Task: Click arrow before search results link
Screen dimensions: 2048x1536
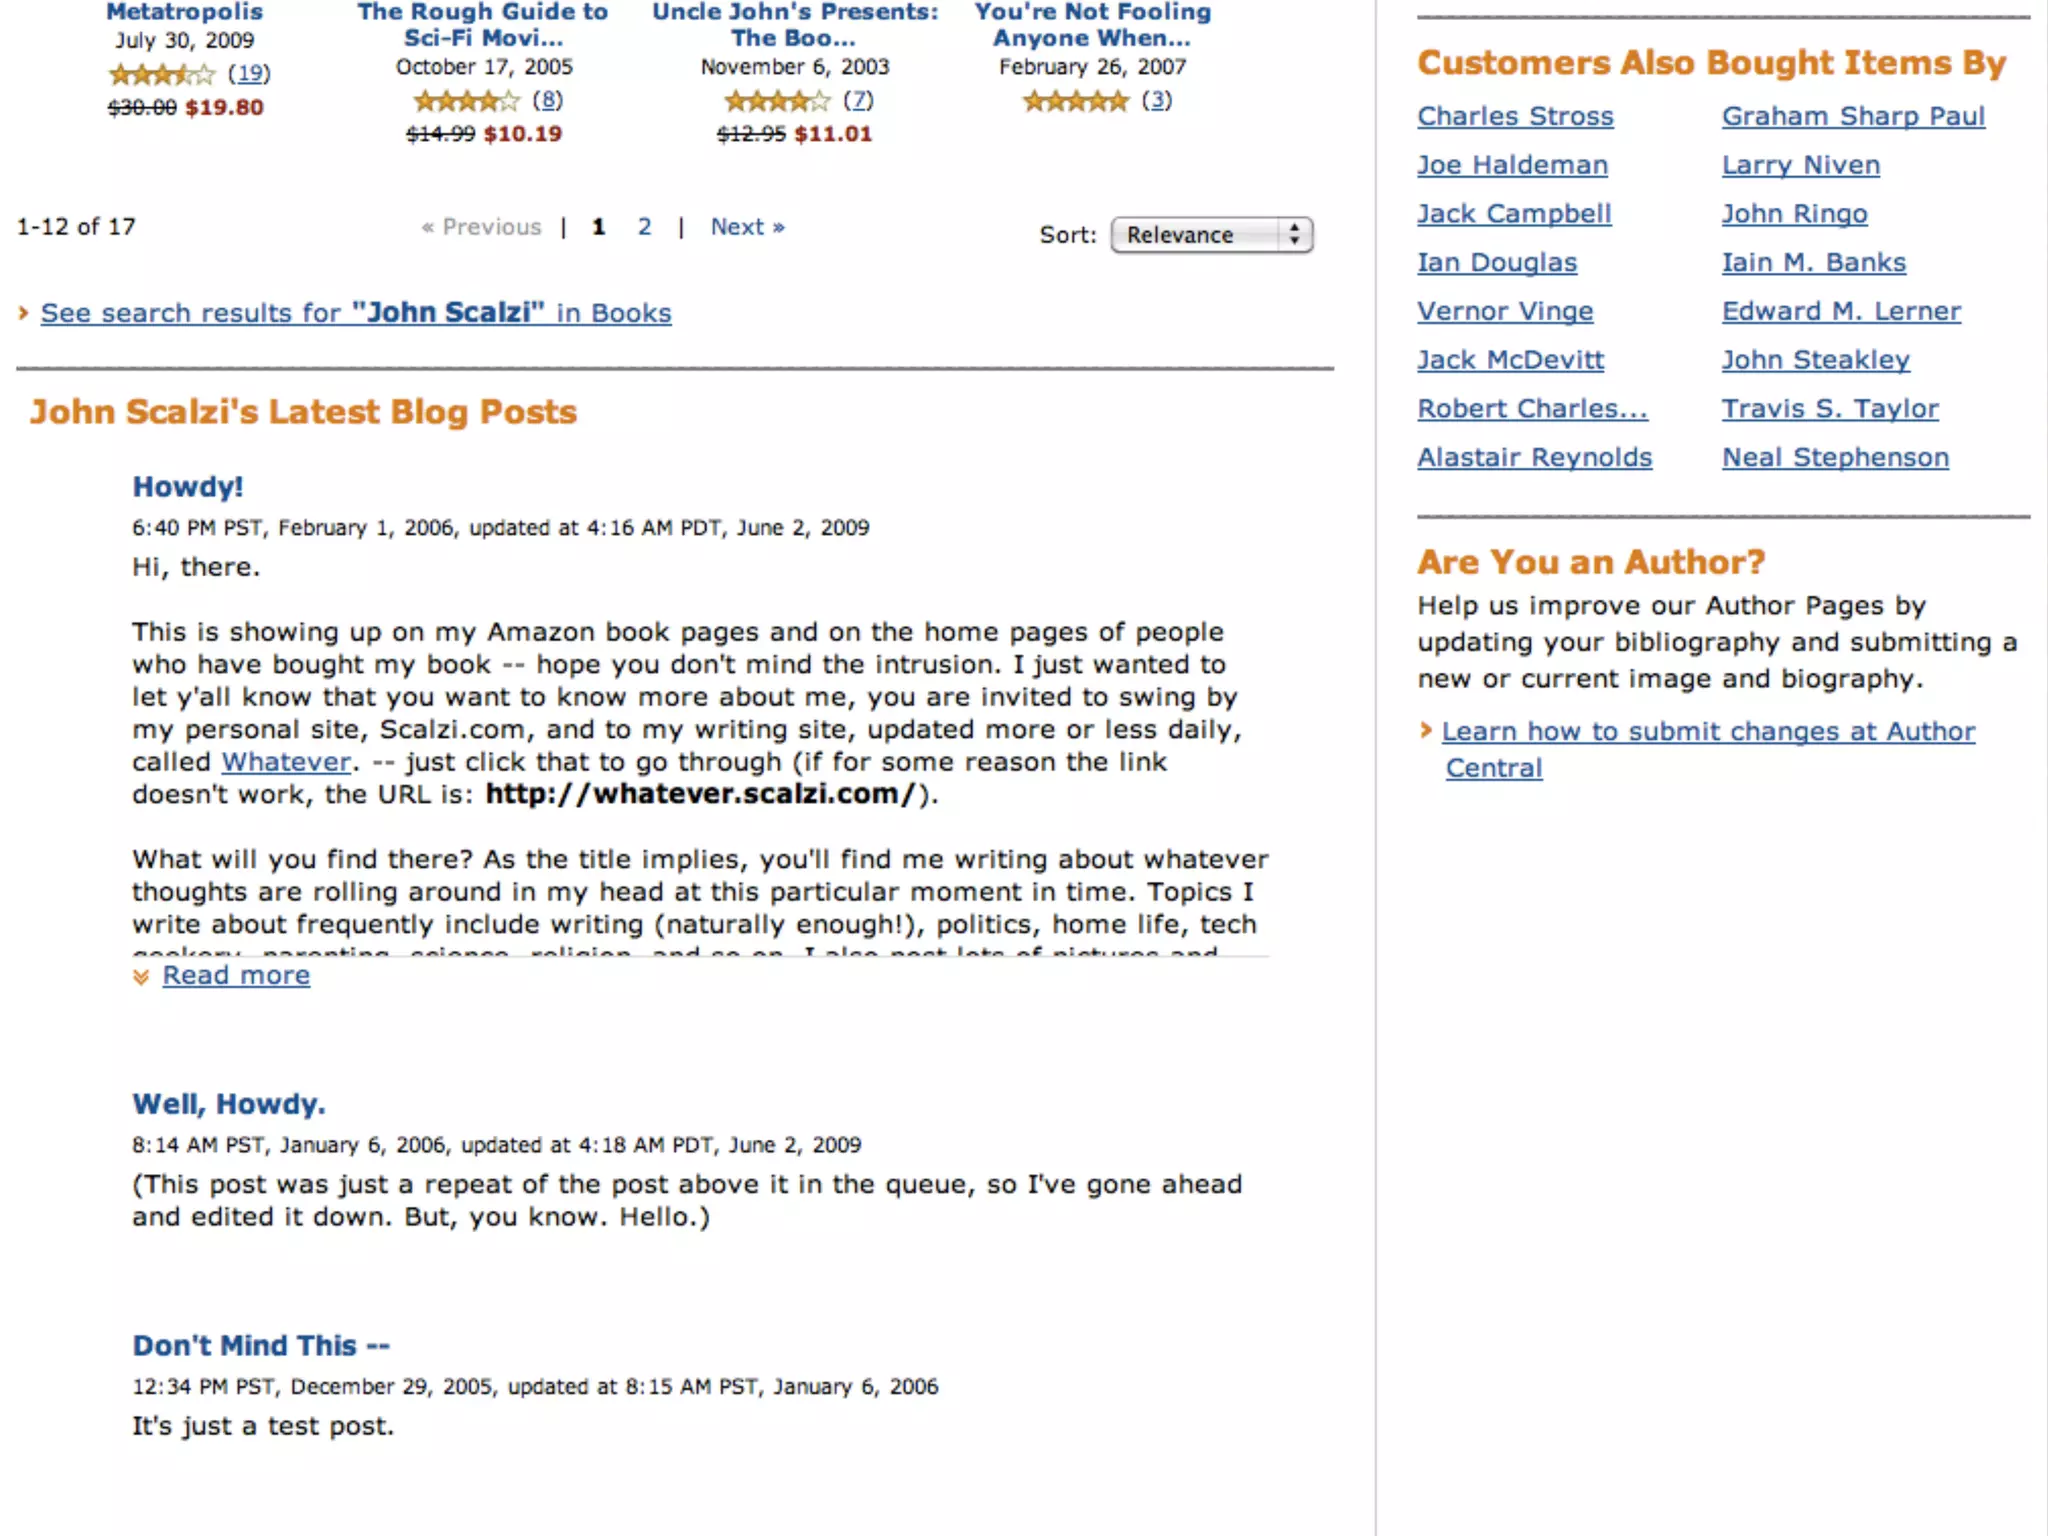Action: click(x=23, y=313)
